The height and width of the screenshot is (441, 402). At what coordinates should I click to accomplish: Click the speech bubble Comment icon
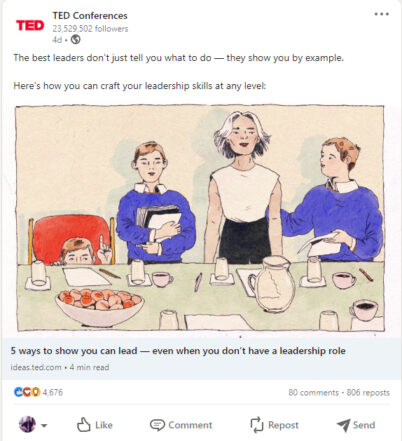pos(157,425)
